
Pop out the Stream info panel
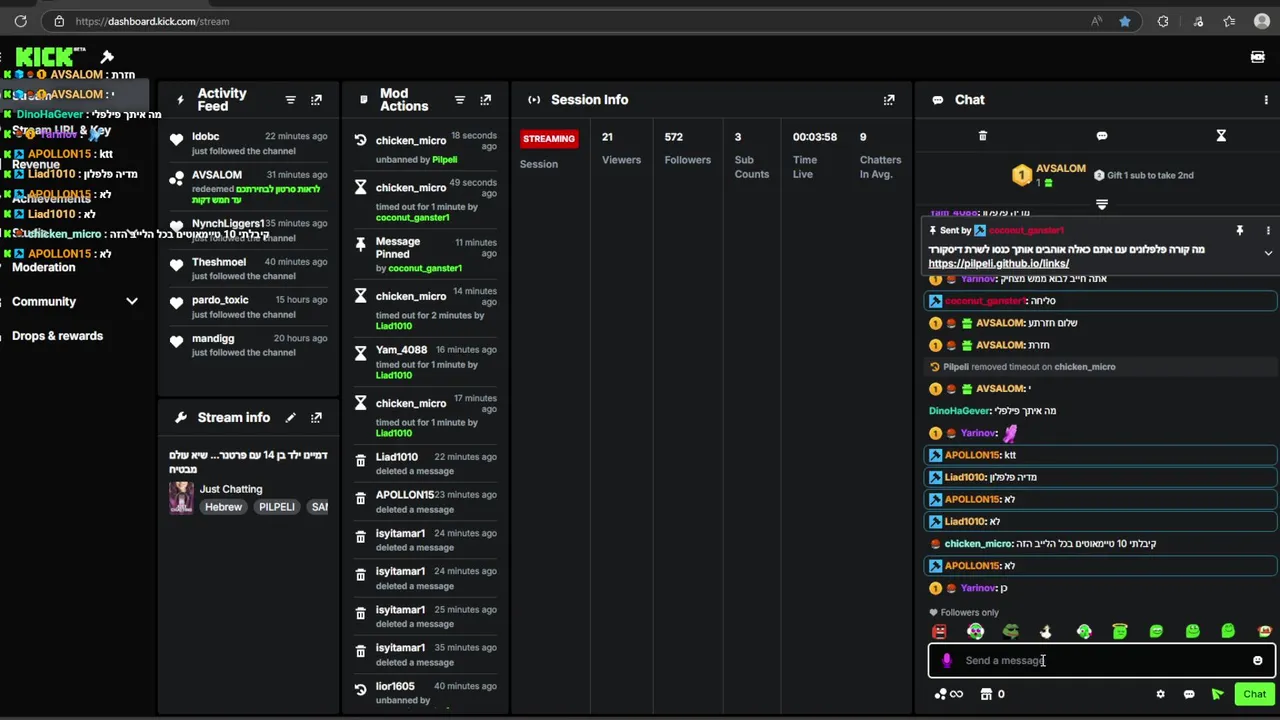(x=316, y=417)
